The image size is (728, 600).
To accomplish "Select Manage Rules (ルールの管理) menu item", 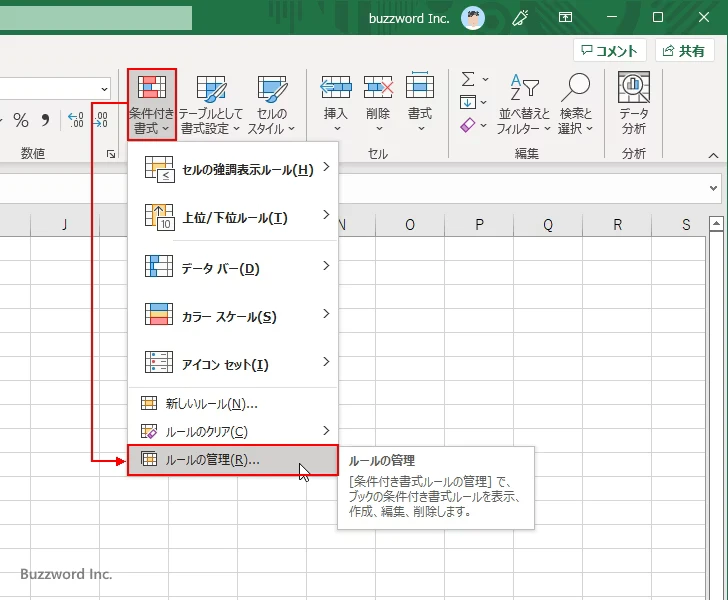I will pyautogui.click(x=233, y=460).
